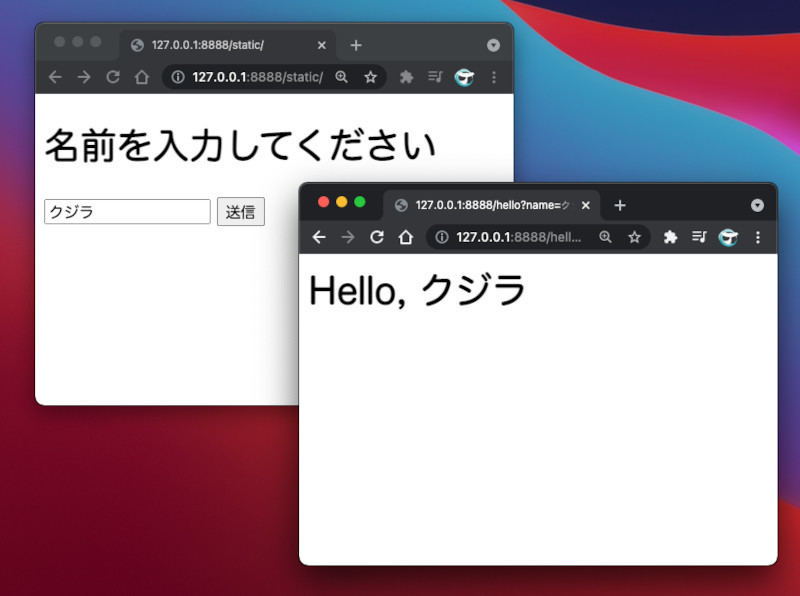Bookmark the hello page with star
Viewport: 800px width, 596px height.
tap(634, 237)
